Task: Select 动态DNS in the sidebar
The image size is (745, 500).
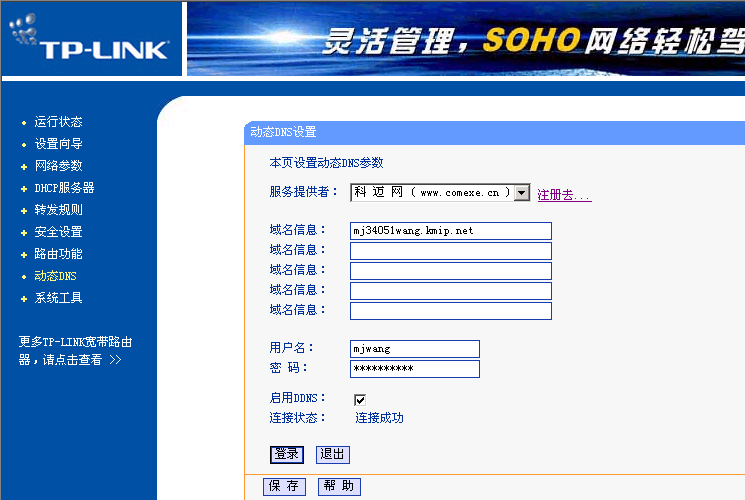Action: (x=55, y=276)
